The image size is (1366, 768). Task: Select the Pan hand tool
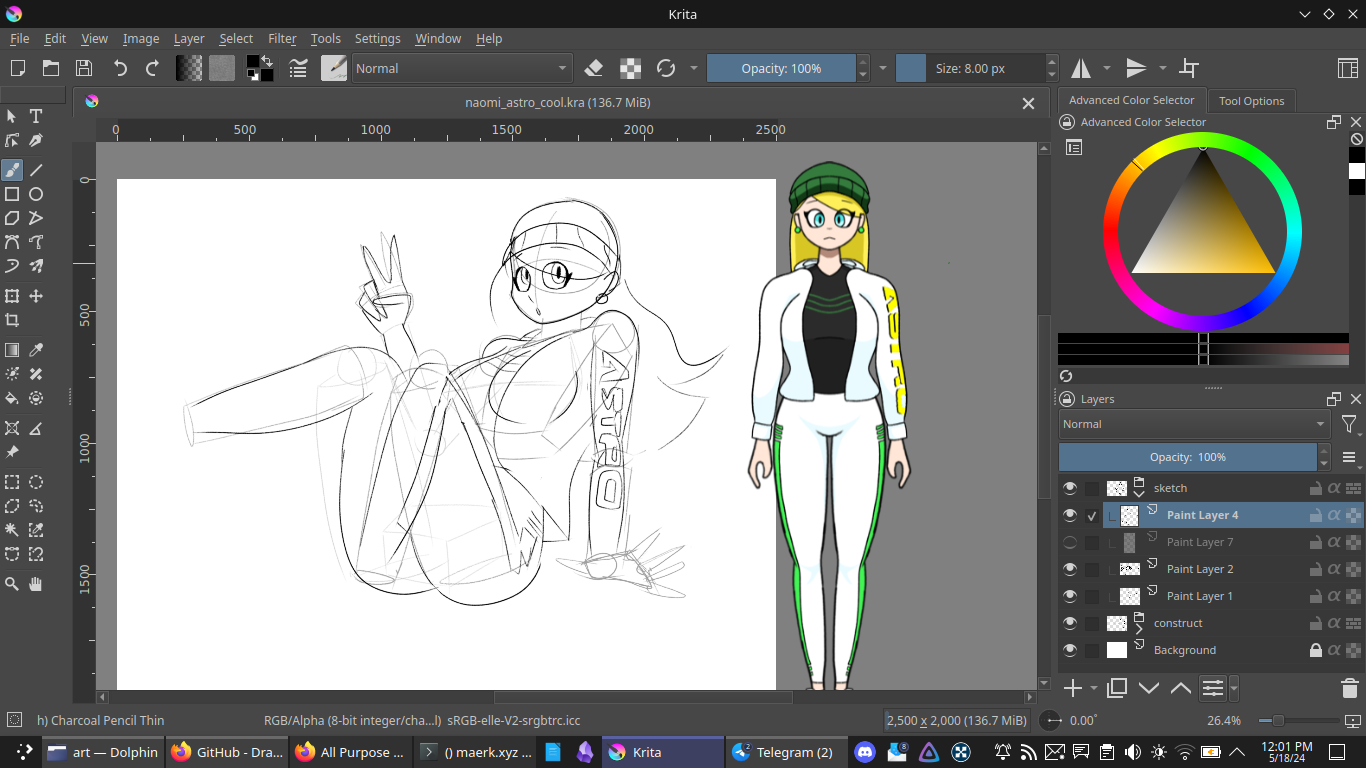tap(36, 584)
